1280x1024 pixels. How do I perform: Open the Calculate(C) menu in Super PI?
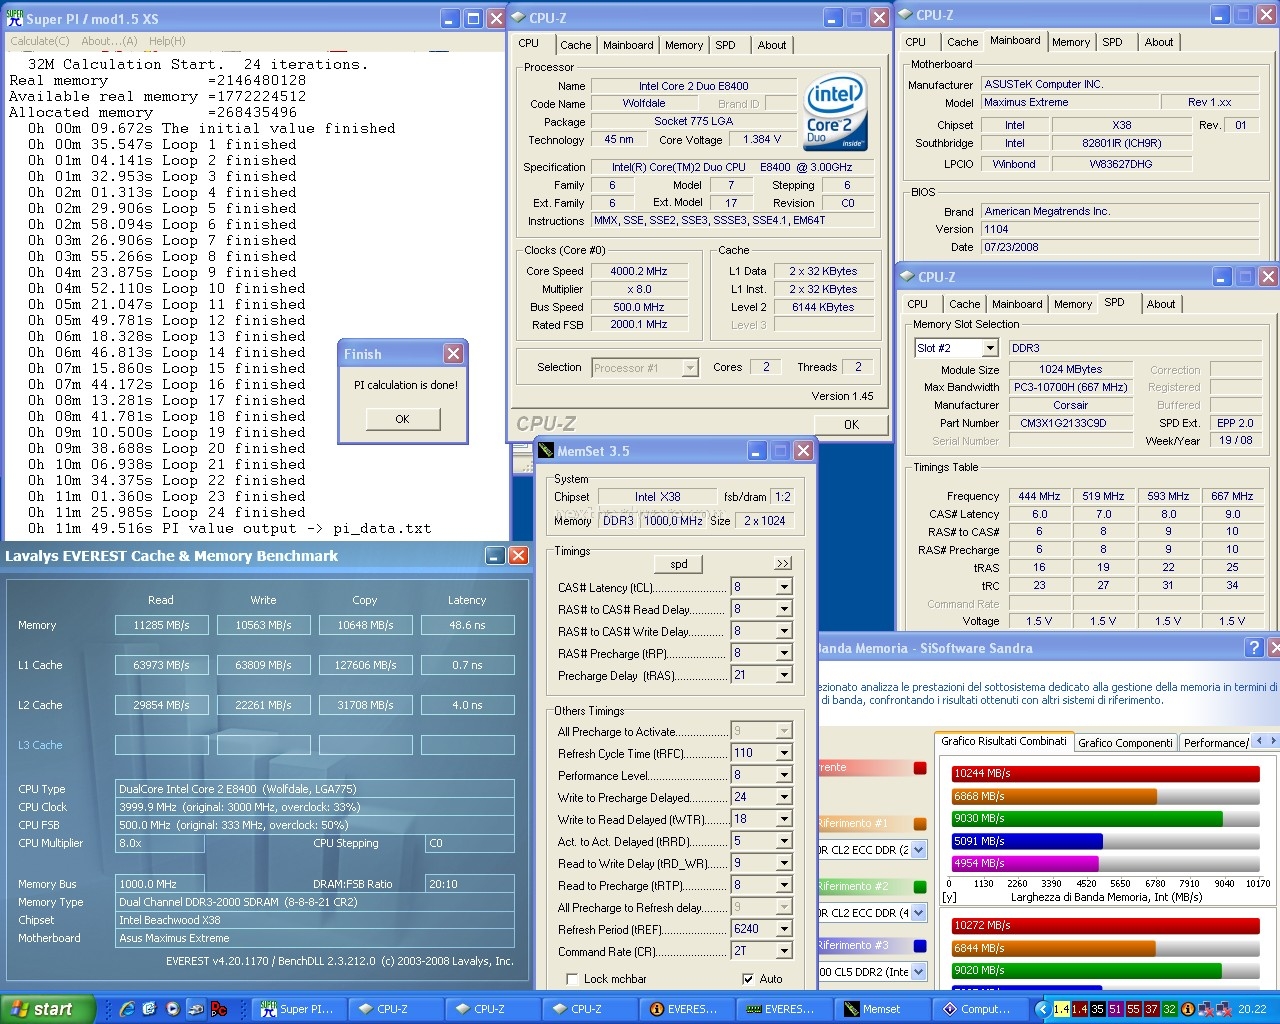[x=40, y=41]
